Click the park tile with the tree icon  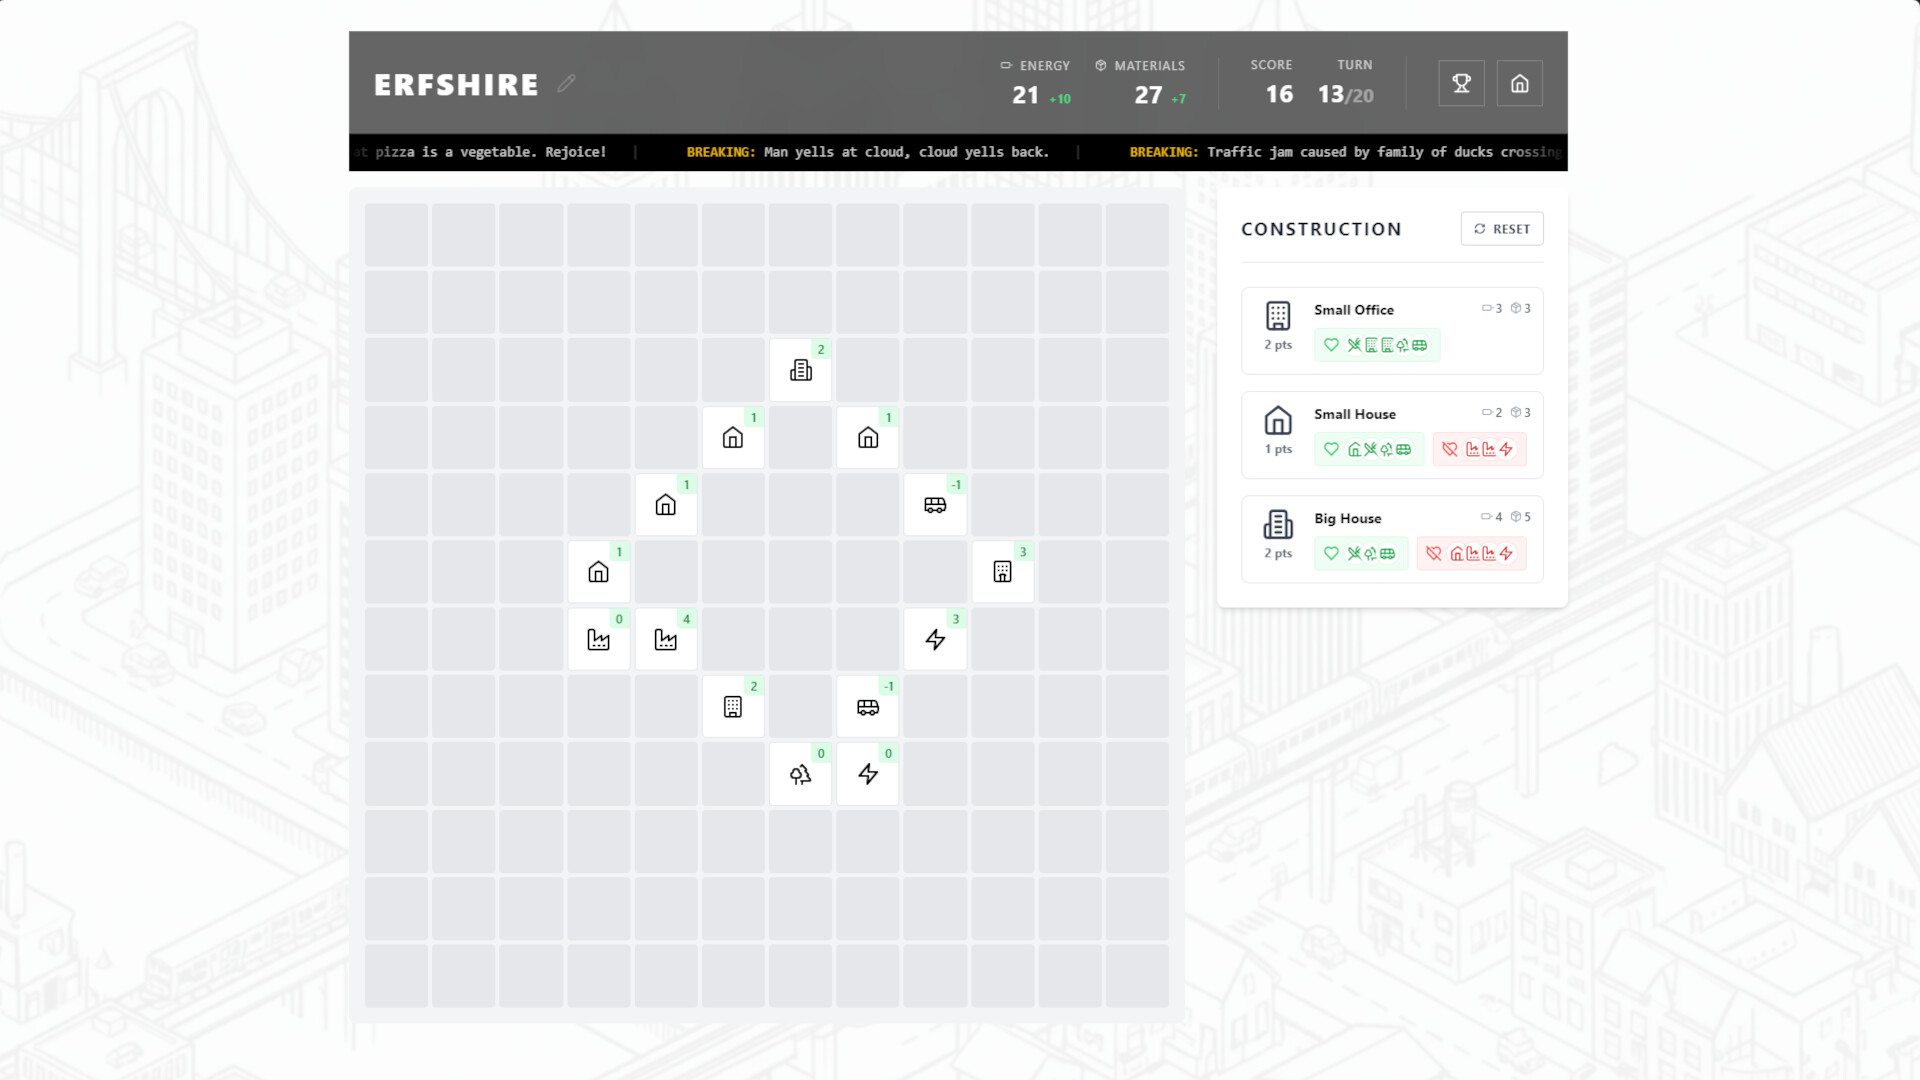coord(800,774)
